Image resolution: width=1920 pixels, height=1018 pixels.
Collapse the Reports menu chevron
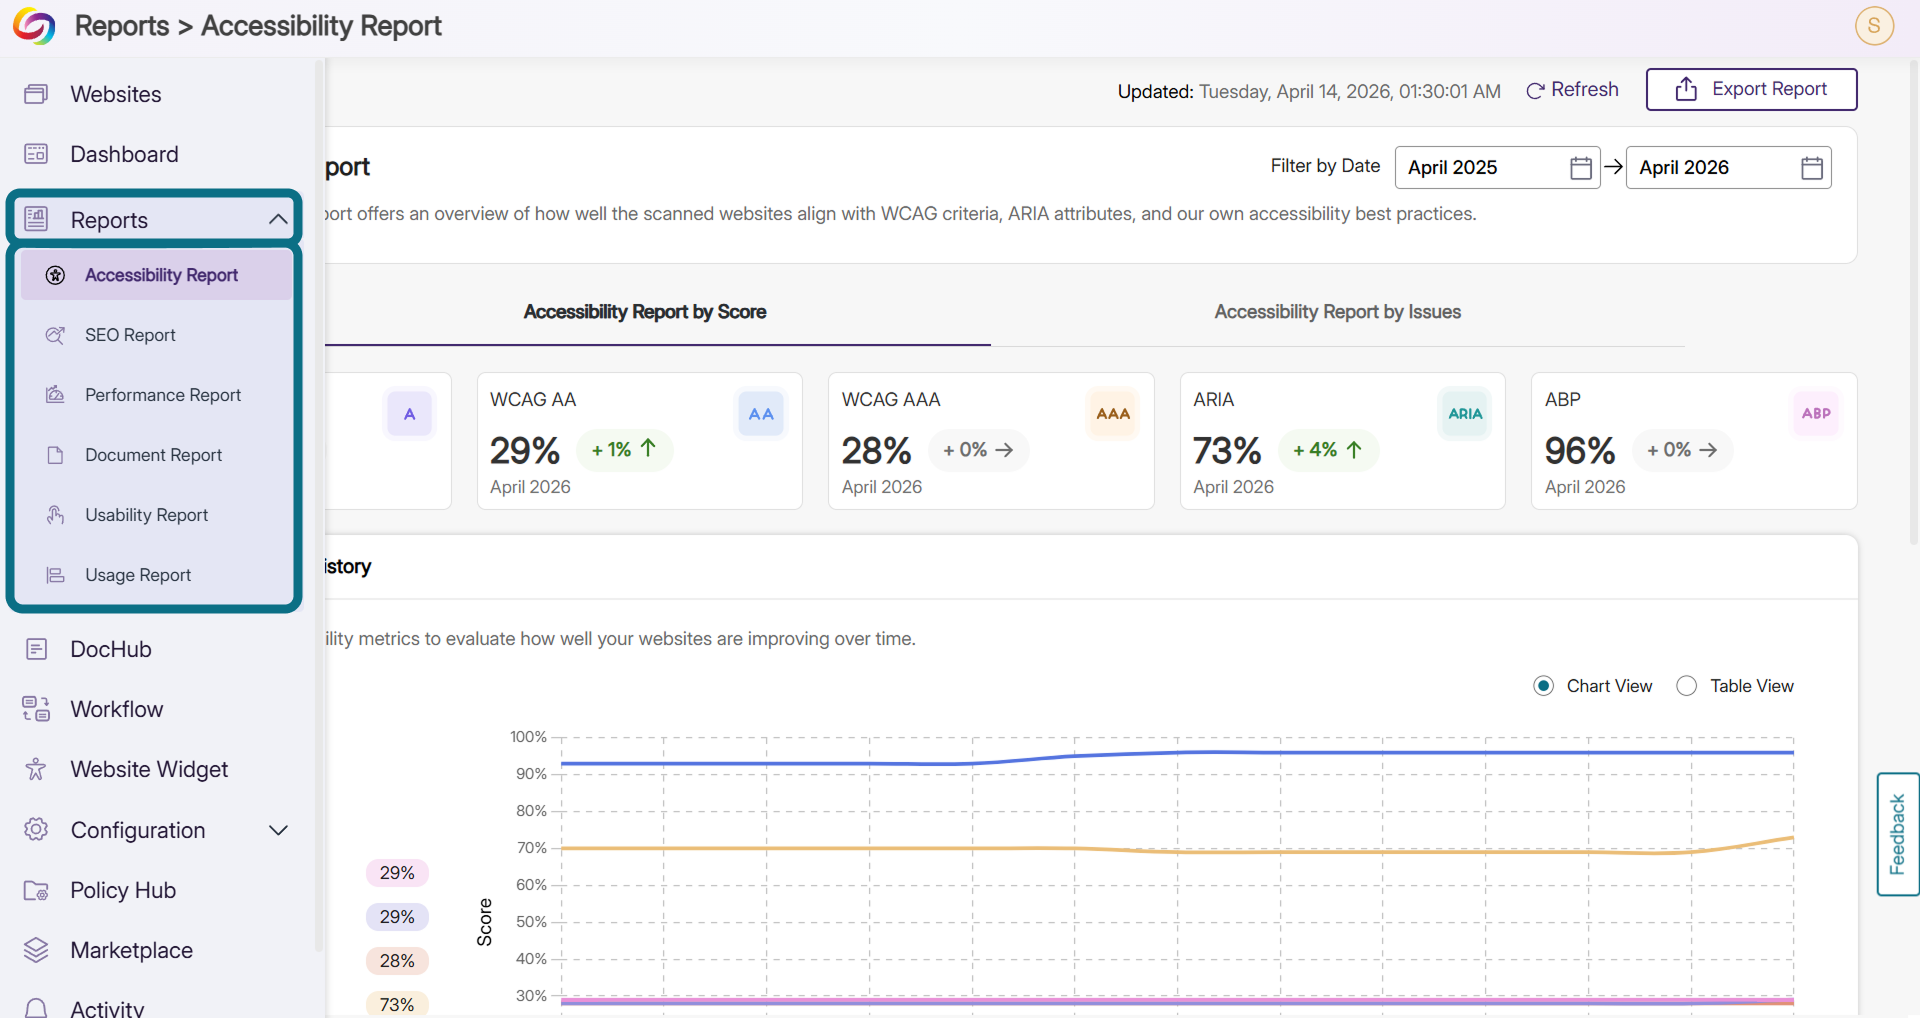(x=278, y=219)
